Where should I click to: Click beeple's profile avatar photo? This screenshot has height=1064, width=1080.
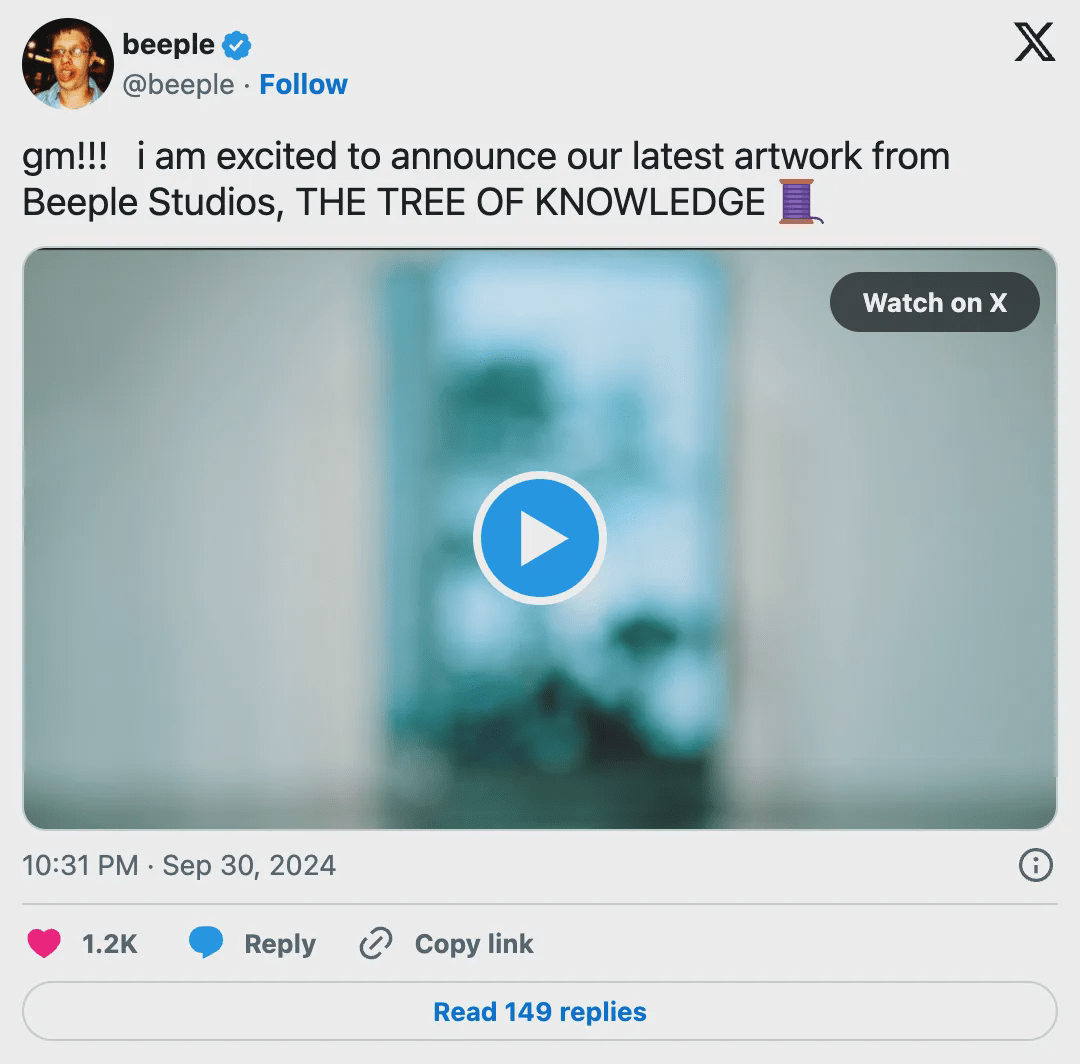[67, 64]
